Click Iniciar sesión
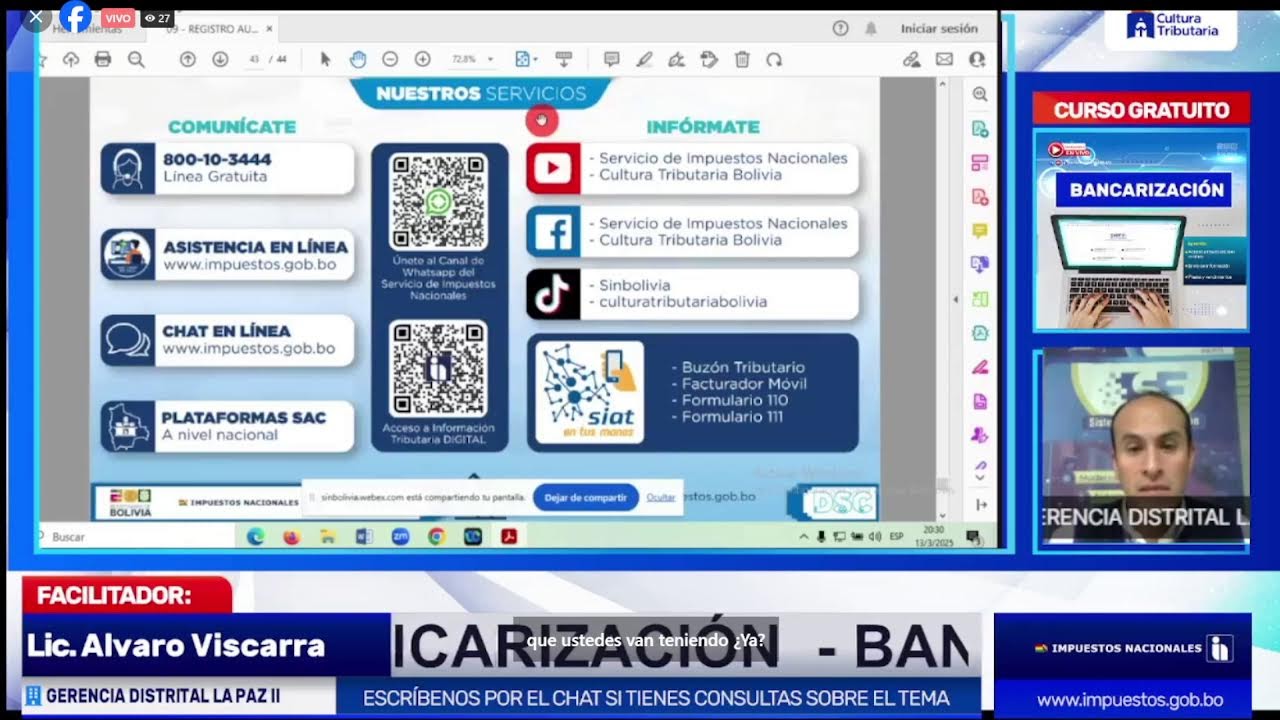1280x720 pixels. pos(939,29)
